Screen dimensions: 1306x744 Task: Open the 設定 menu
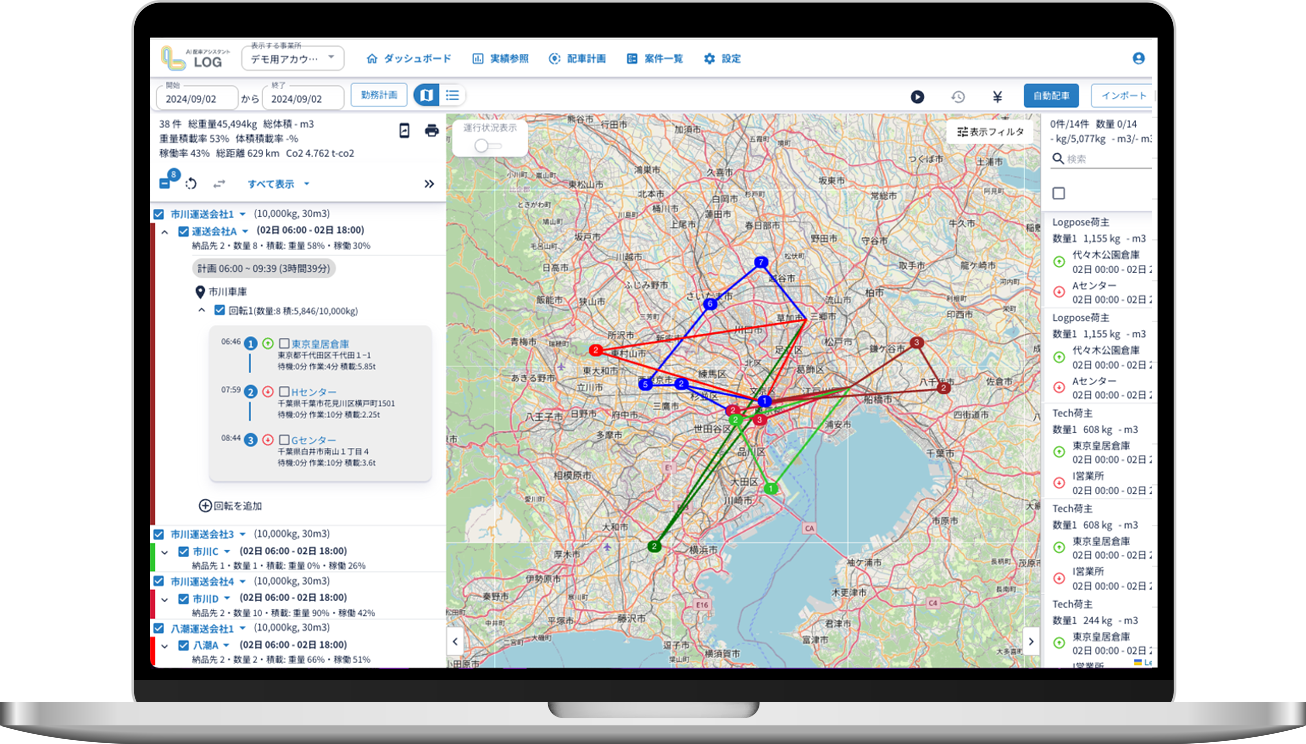[x=722, y=59]
